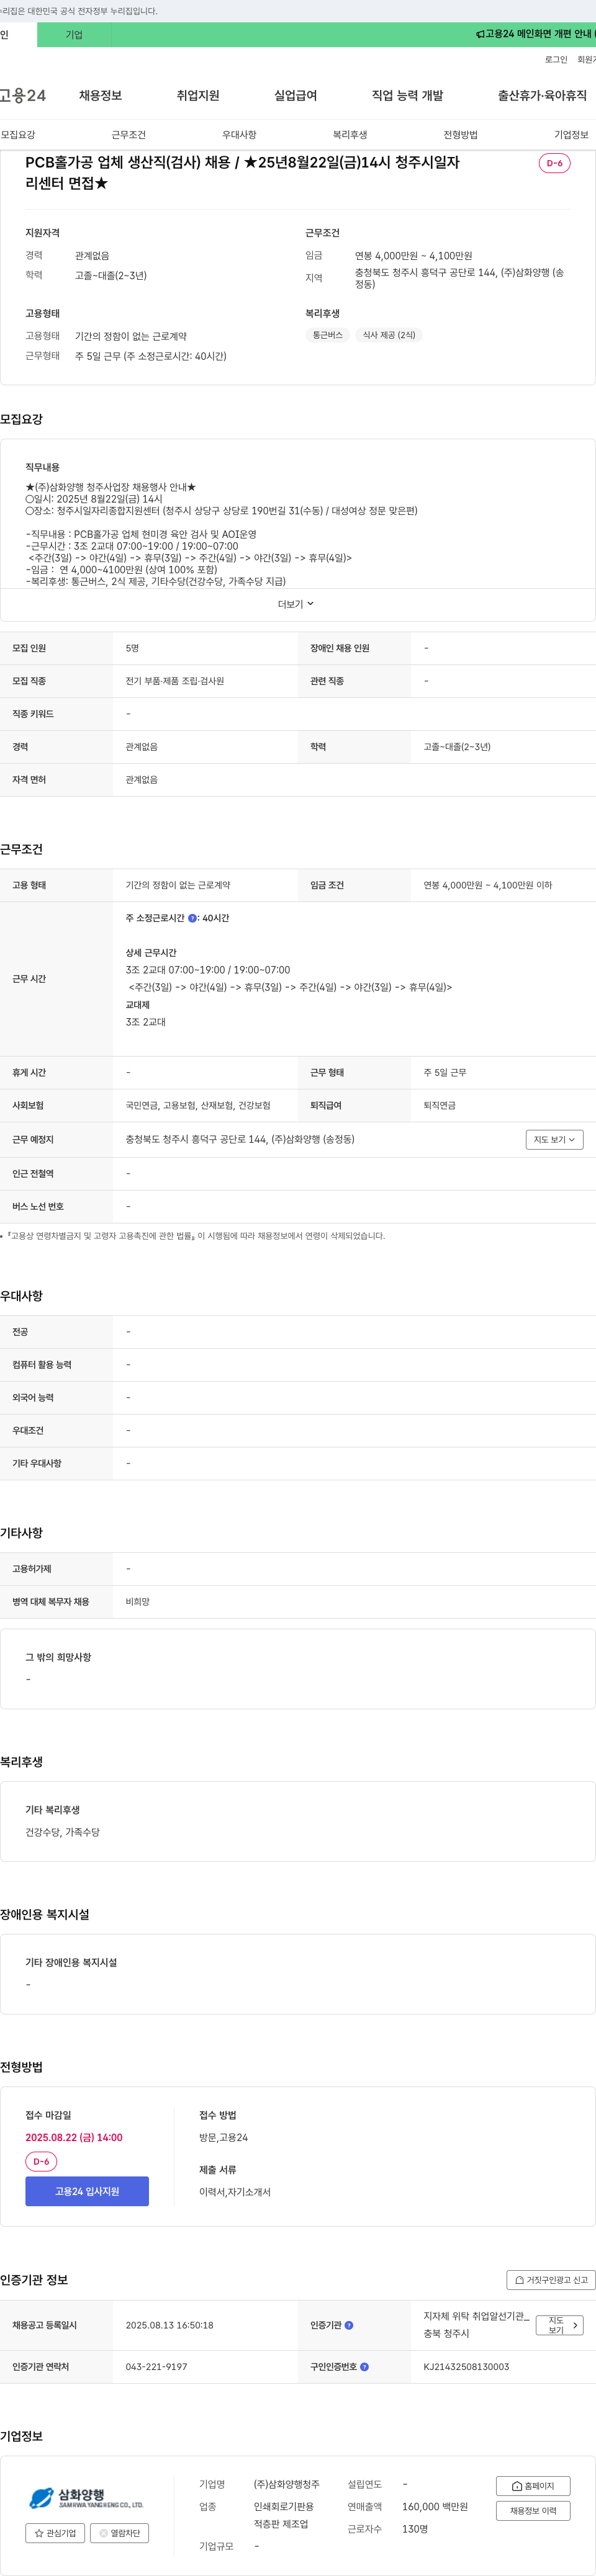Image resolution: width=596 pixels, height=2576 pixels.
Task: Click the 5명 recruitment count value
Action: [132, 648]
